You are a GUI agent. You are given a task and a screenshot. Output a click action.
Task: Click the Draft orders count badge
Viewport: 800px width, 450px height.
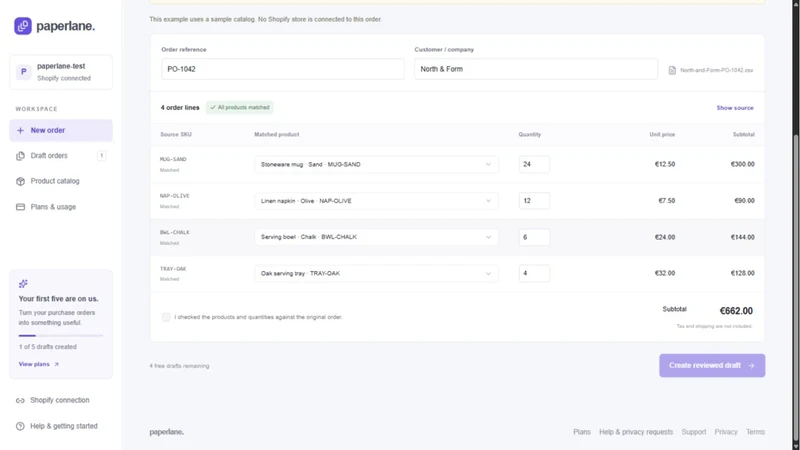point(102,156)
